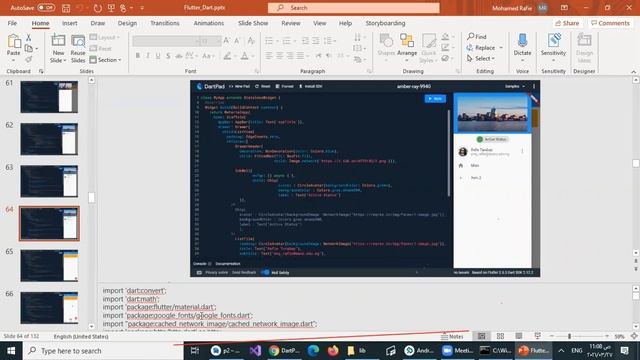Click the Share button
640x360 pixels.
(567, 23)
